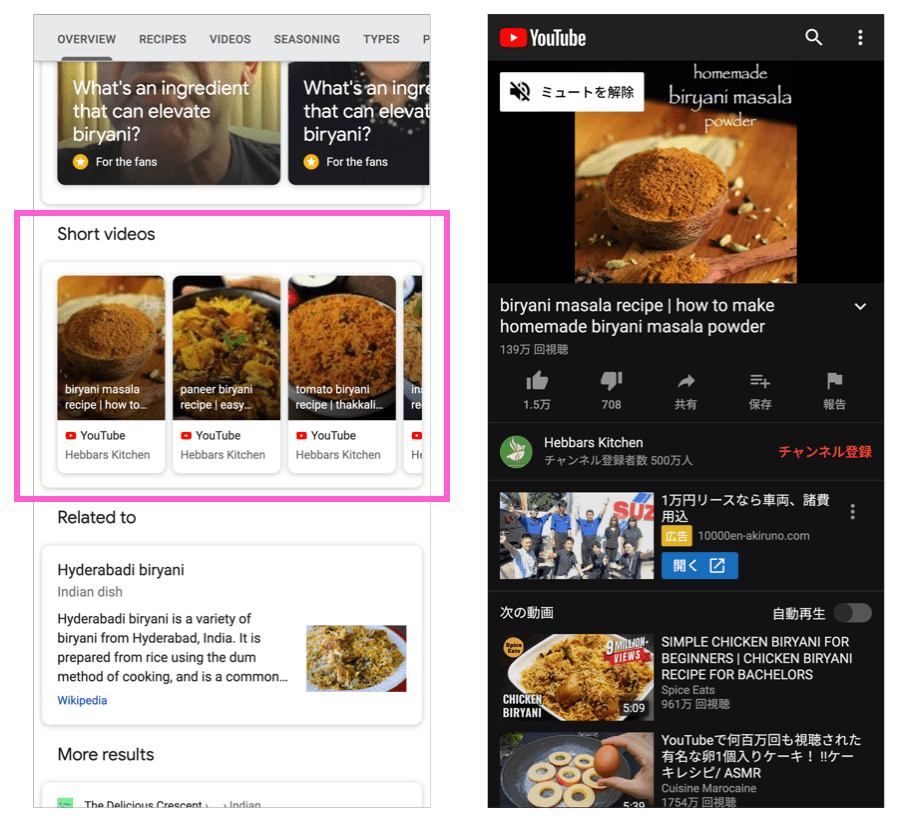Switch to the TYPES tab
The image size is (900, 820).
coord(381,39)
